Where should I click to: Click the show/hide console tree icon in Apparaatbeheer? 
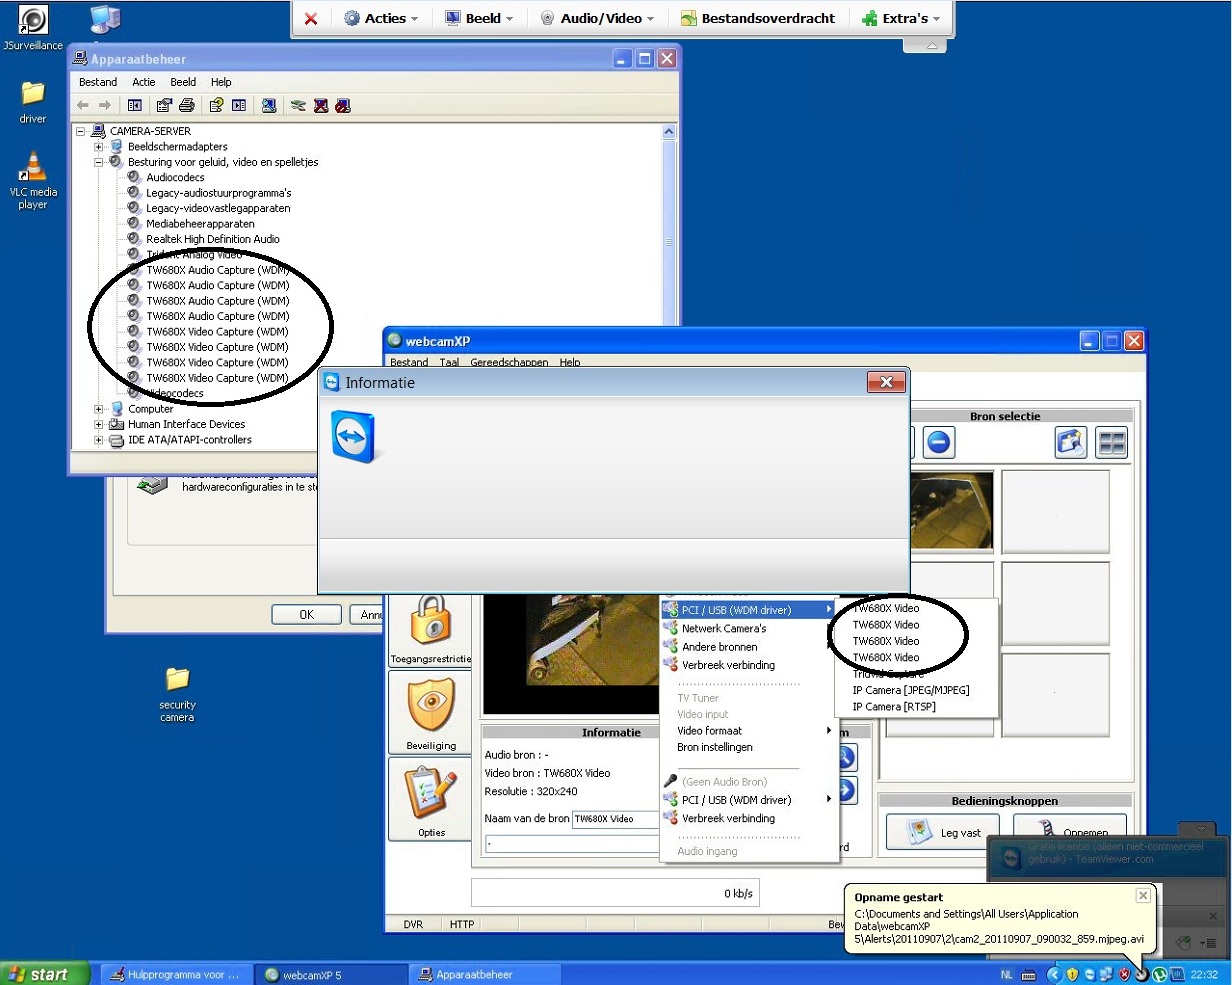click(134, 105)
